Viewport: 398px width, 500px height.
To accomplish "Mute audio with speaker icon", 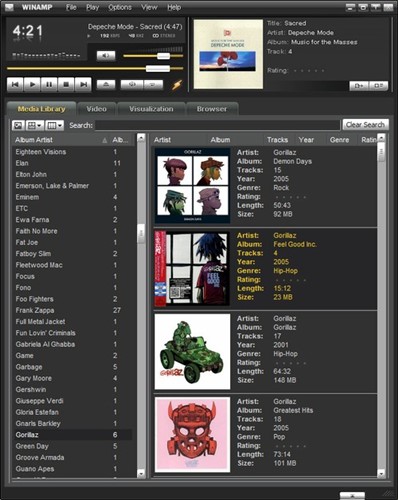I will (106, 56).
